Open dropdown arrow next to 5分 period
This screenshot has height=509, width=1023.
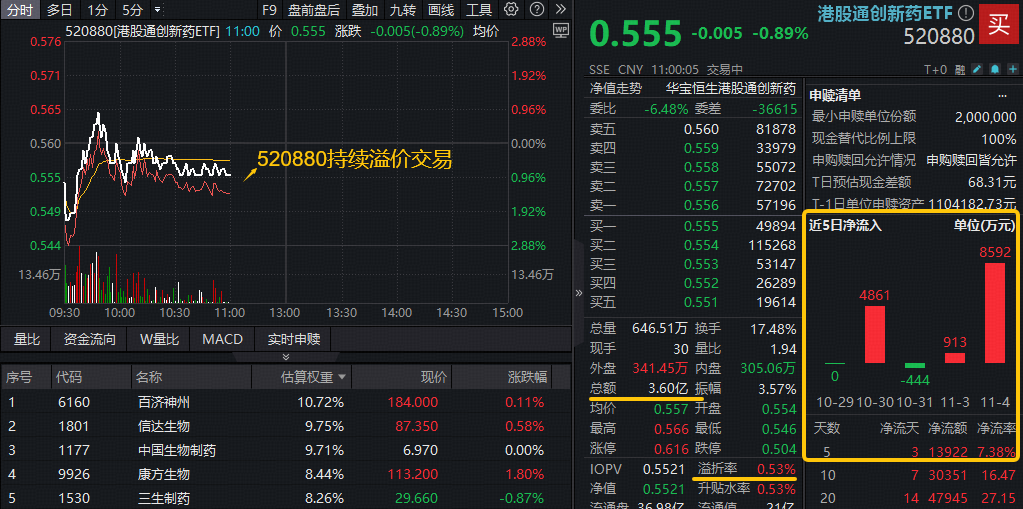[x=157, y=10]
